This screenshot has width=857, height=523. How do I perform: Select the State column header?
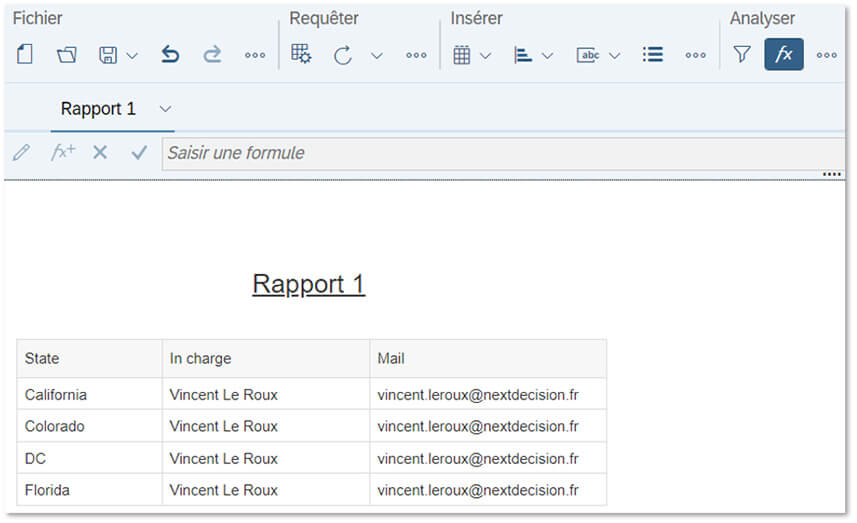pyautogui.click(x=89, y=359)
